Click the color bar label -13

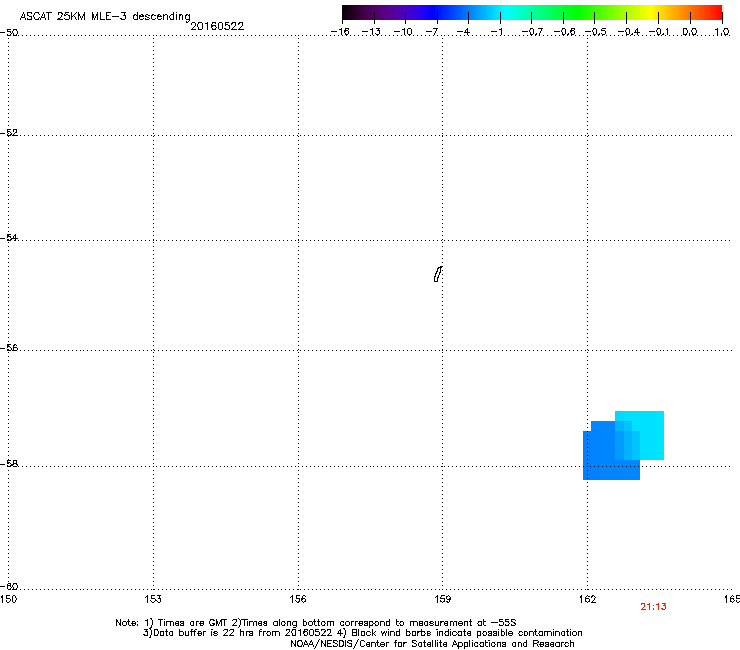pyautogui.click(x=371, y=32)
